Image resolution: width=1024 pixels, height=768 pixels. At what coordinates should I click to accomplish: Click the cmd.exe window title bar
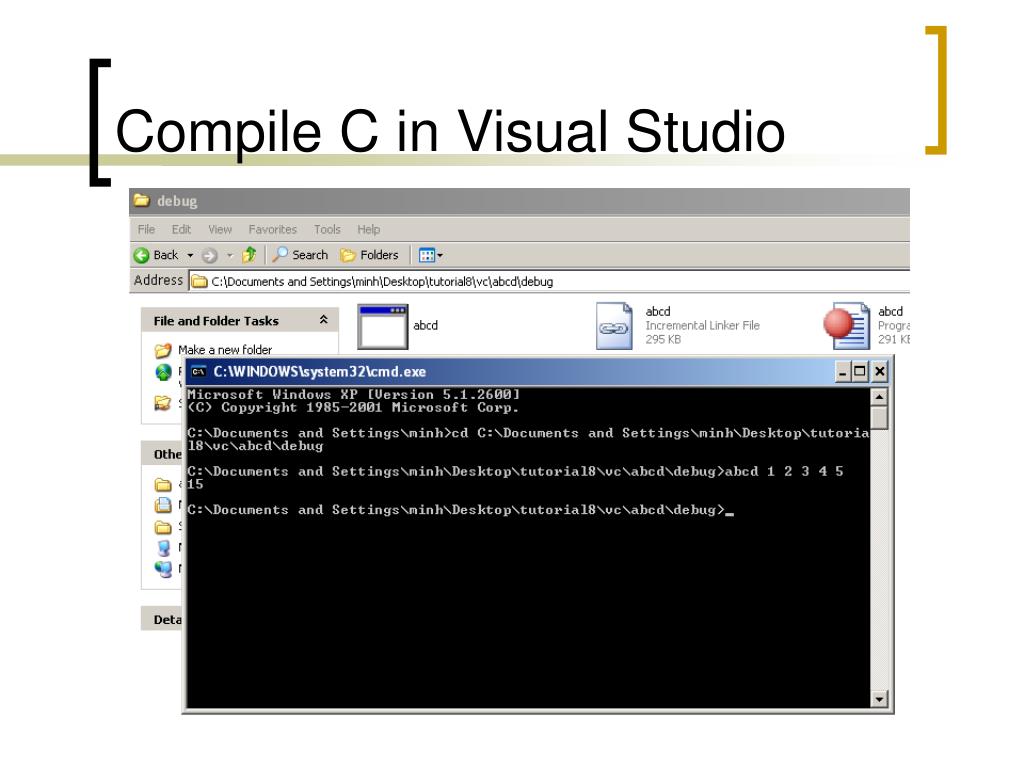click(x=538, y=372)
